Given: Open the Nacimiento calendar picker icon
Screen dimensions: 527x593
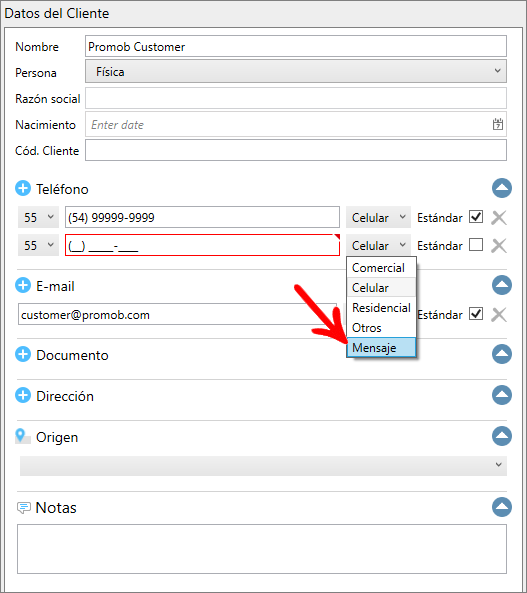Looking at the screenshot, I should 497,124.
